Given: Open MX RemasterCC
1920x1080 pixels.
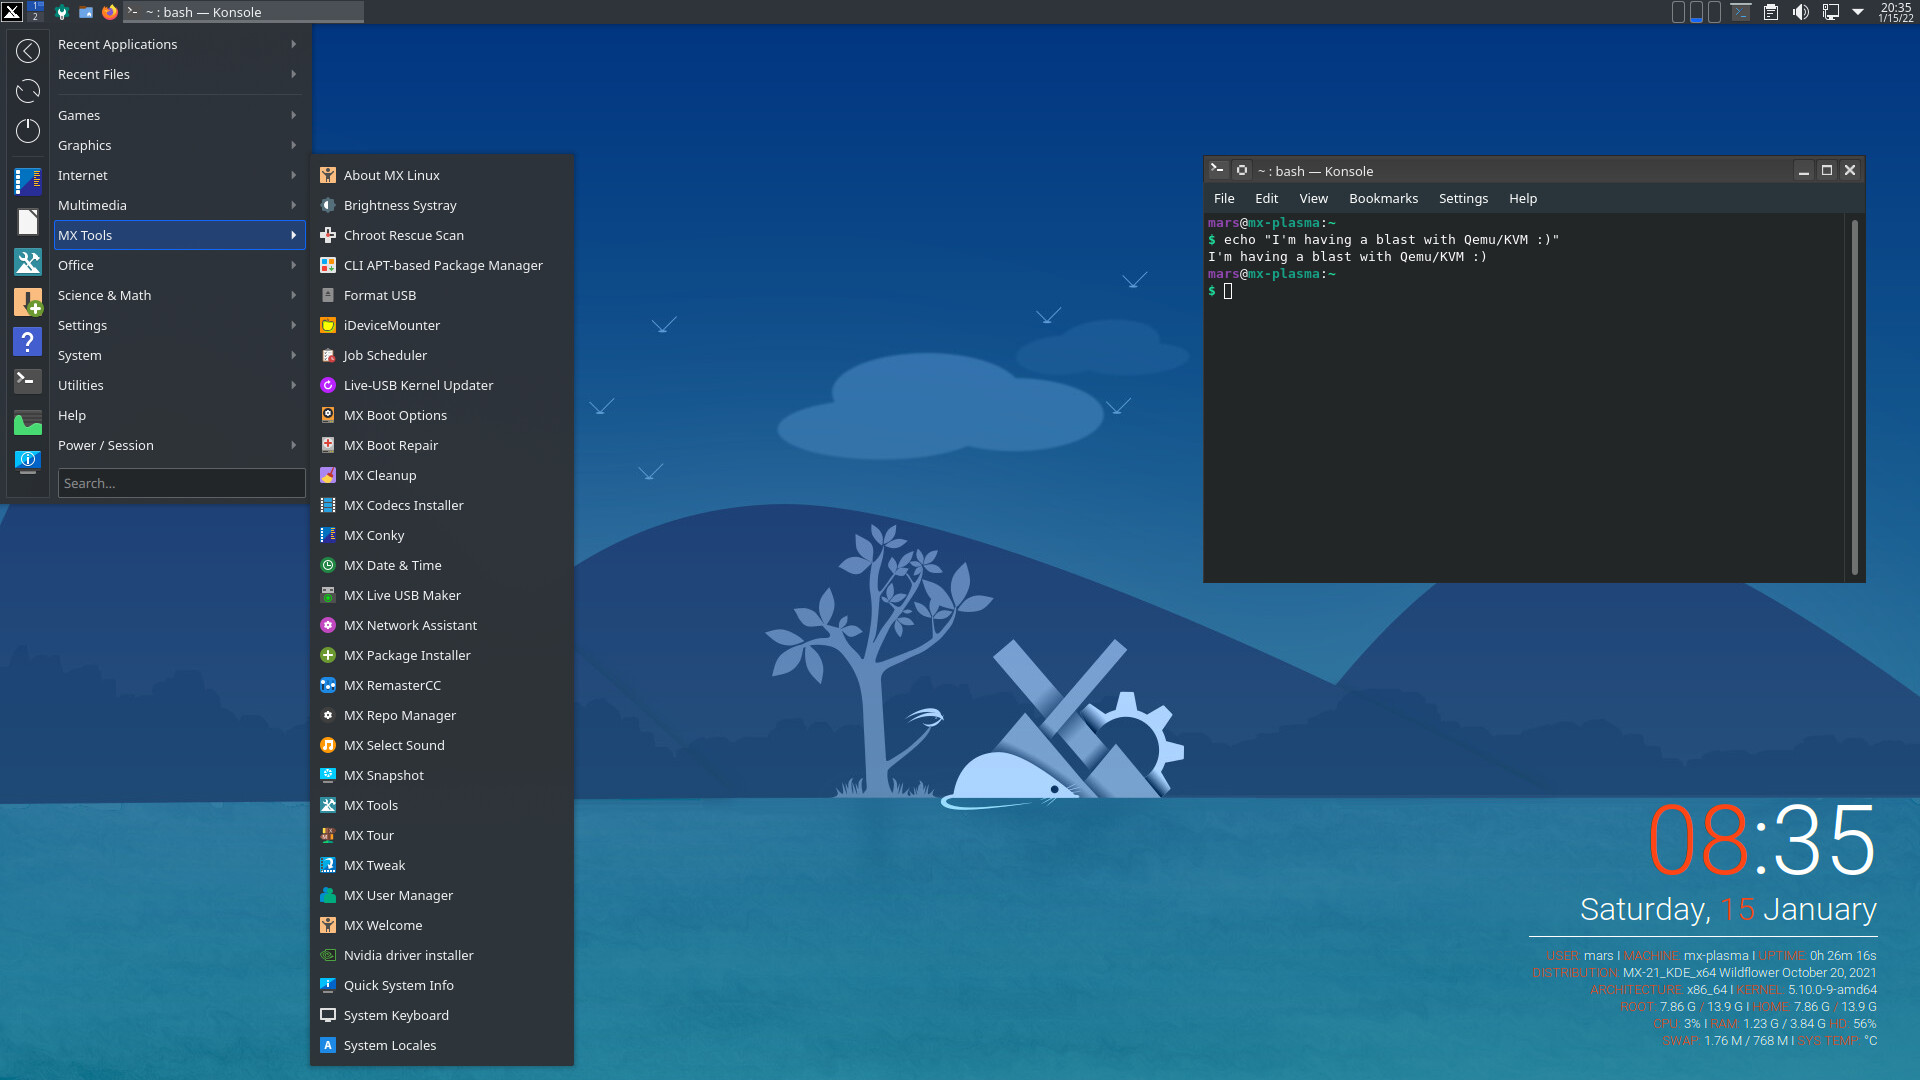Looking at the screenshot, I should pos(441,685).
